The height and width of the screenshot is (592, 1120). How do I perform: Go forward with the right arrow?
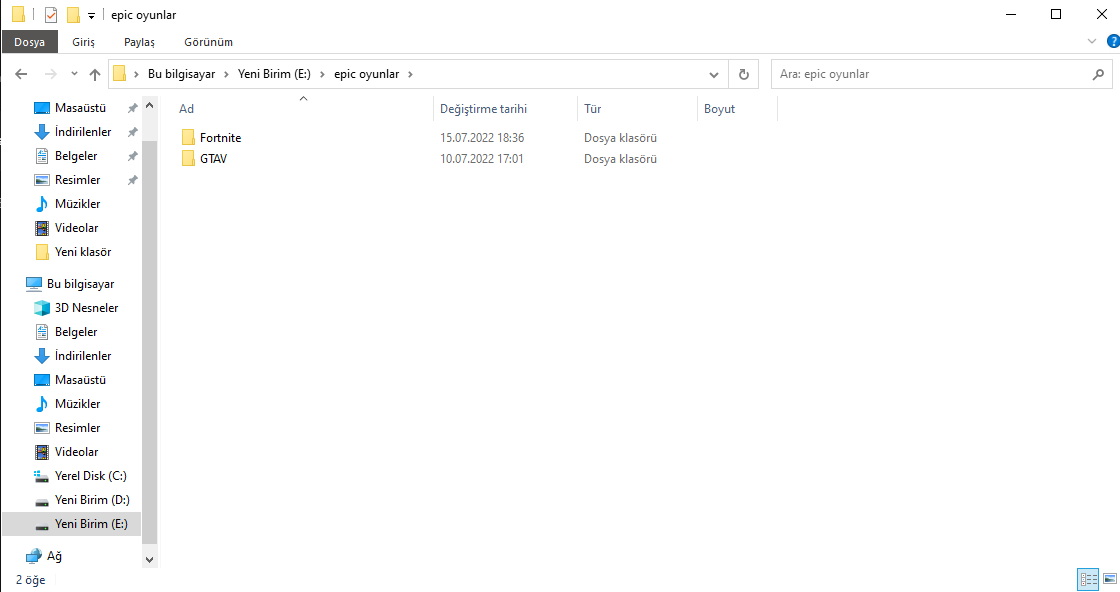click(50, 74)
